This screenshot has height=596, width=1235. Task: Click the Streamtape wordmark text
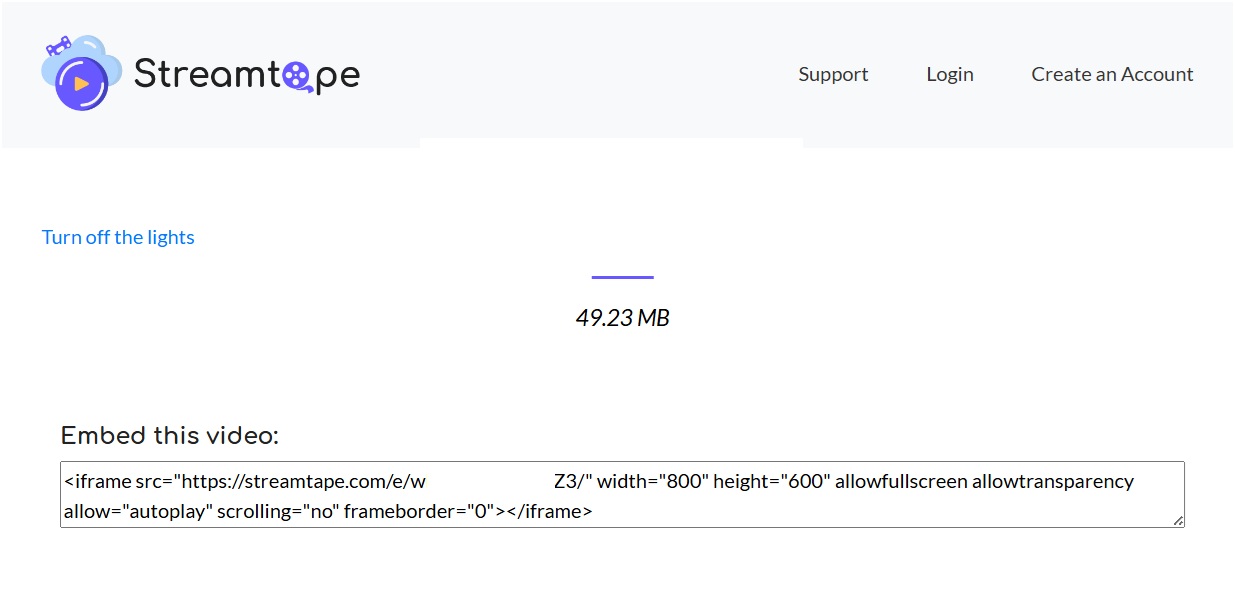(246, 74)
